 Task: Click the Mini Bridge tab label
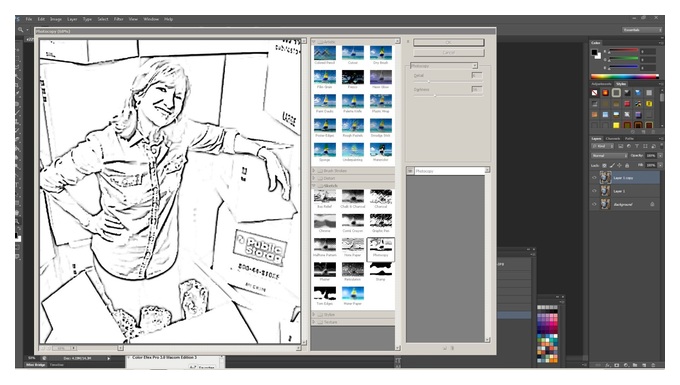tap(36, 365)
